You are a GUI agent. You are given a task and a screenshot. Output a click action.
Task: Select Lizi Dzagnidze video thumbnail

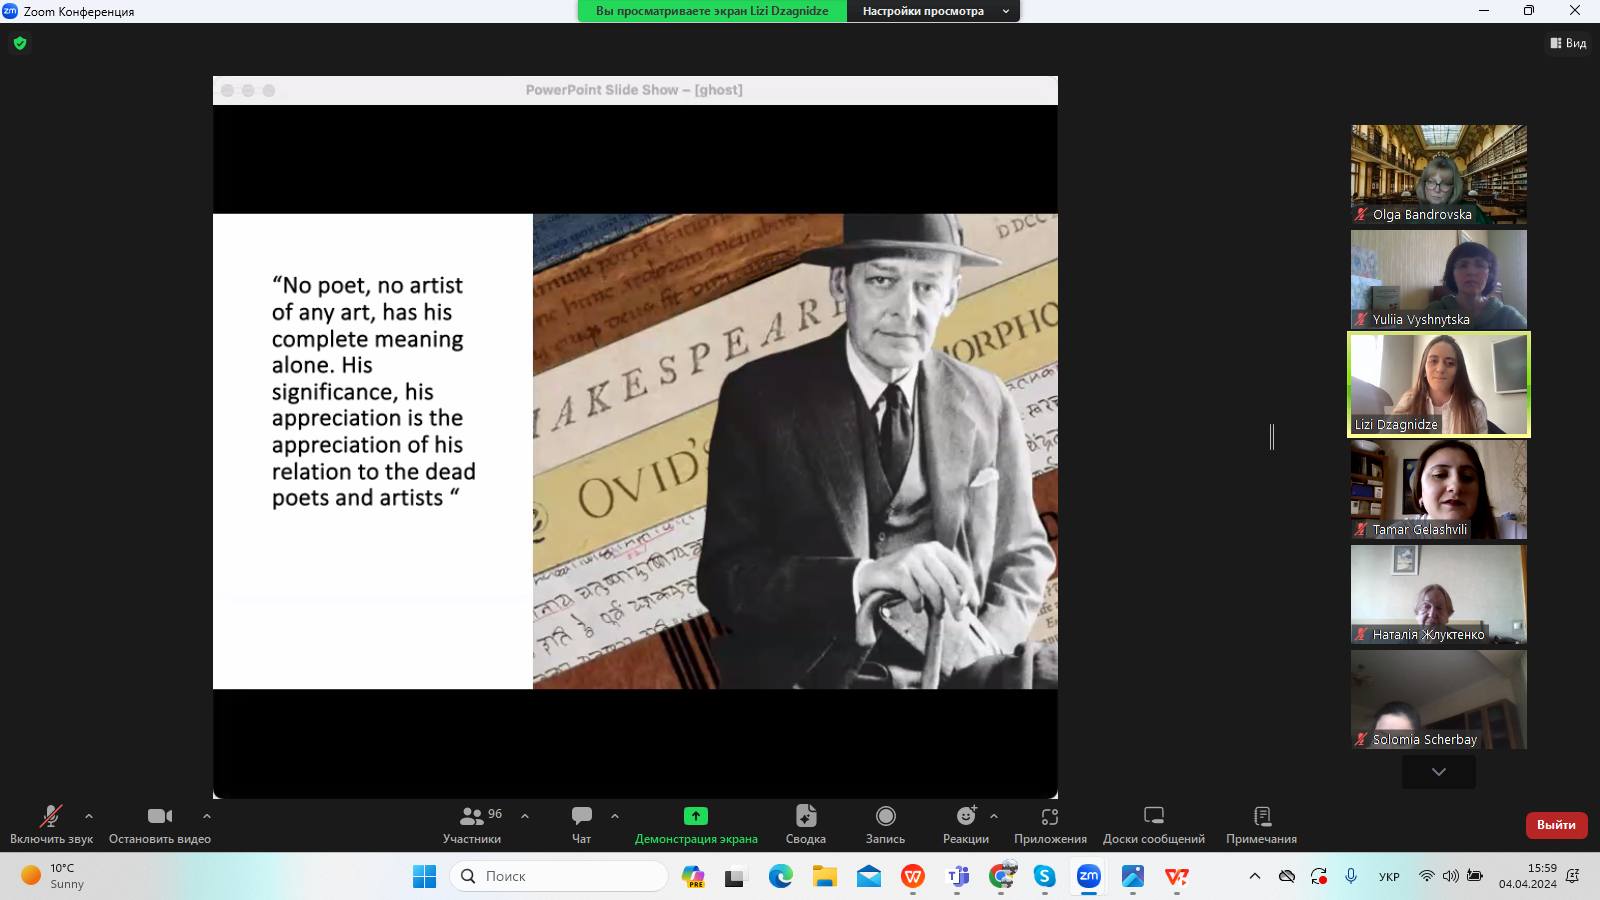click(1438, 384)
